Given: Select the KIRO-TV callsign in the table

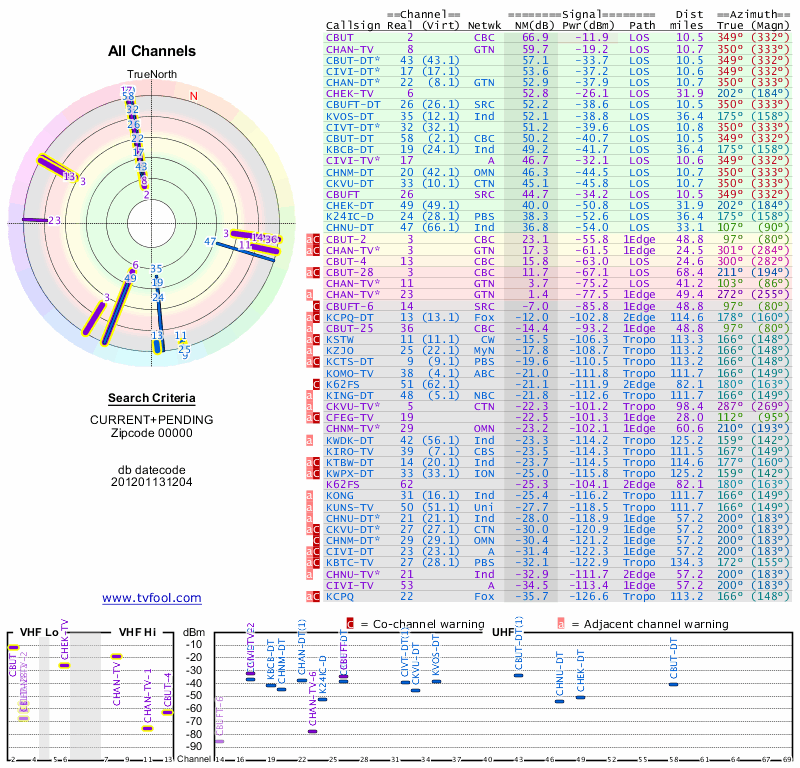Looking at the screenshot, I should [x=350, y=452].
